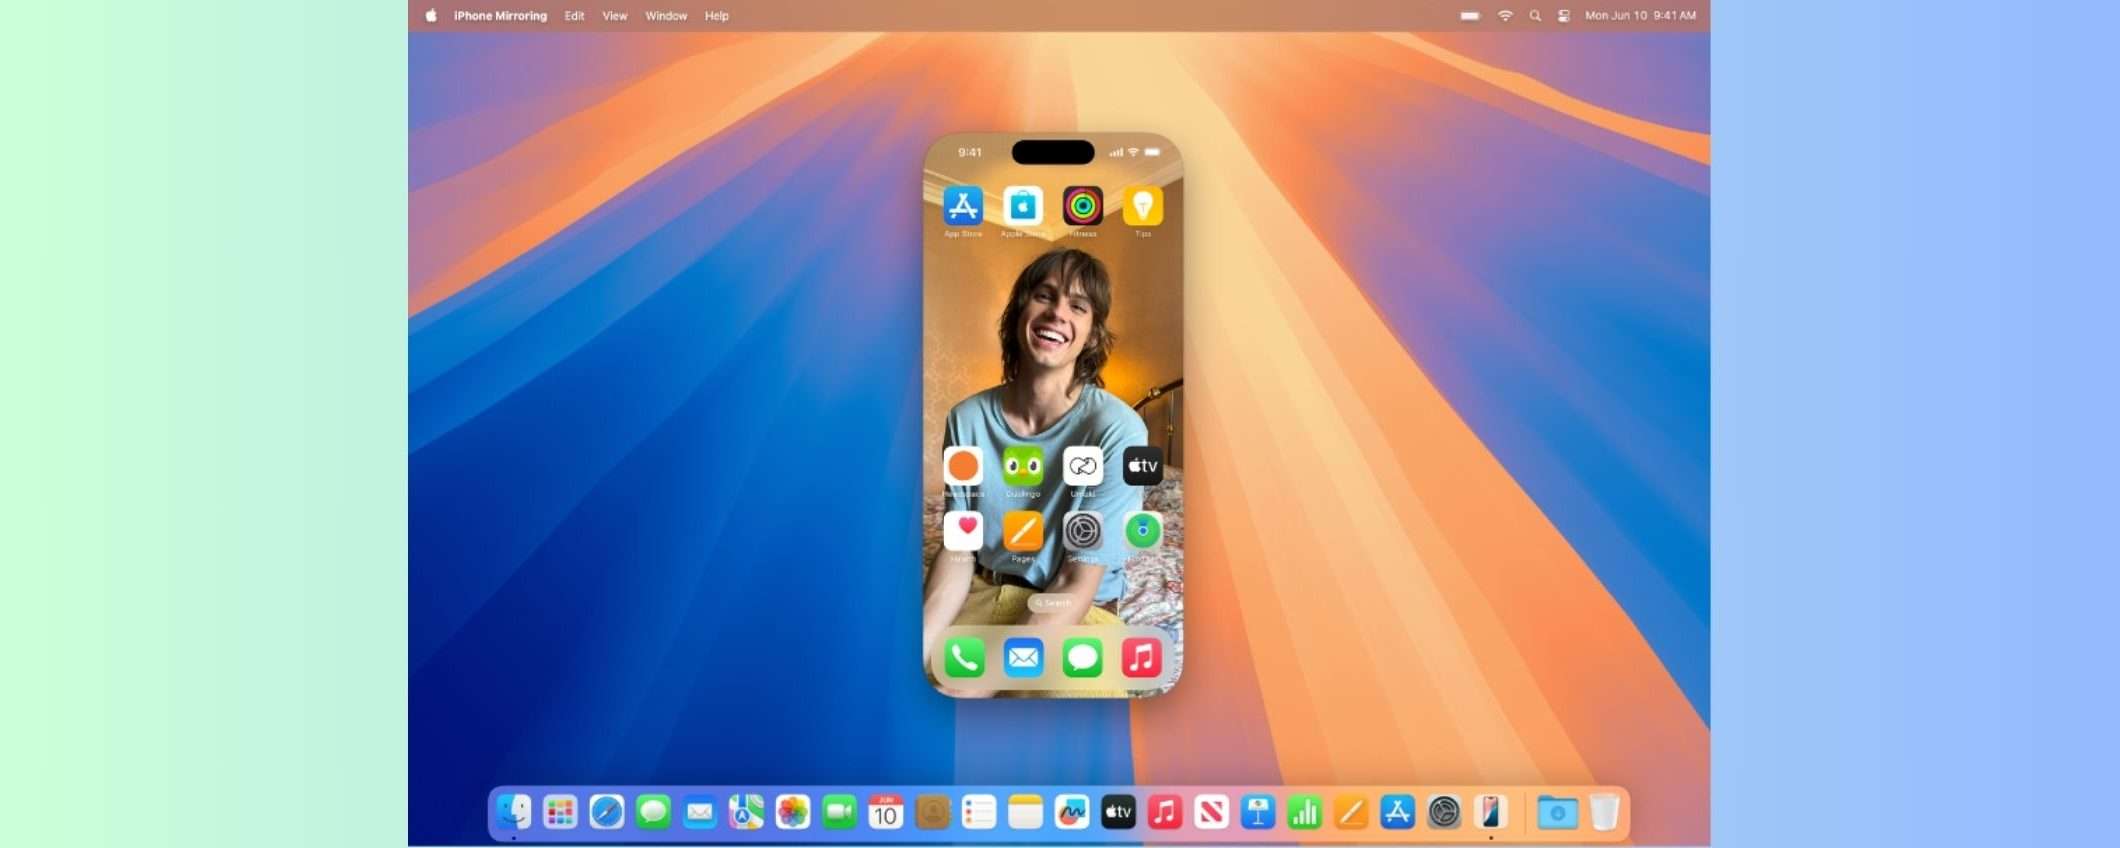Open Mail in the Mac Dock

point(700,812)
